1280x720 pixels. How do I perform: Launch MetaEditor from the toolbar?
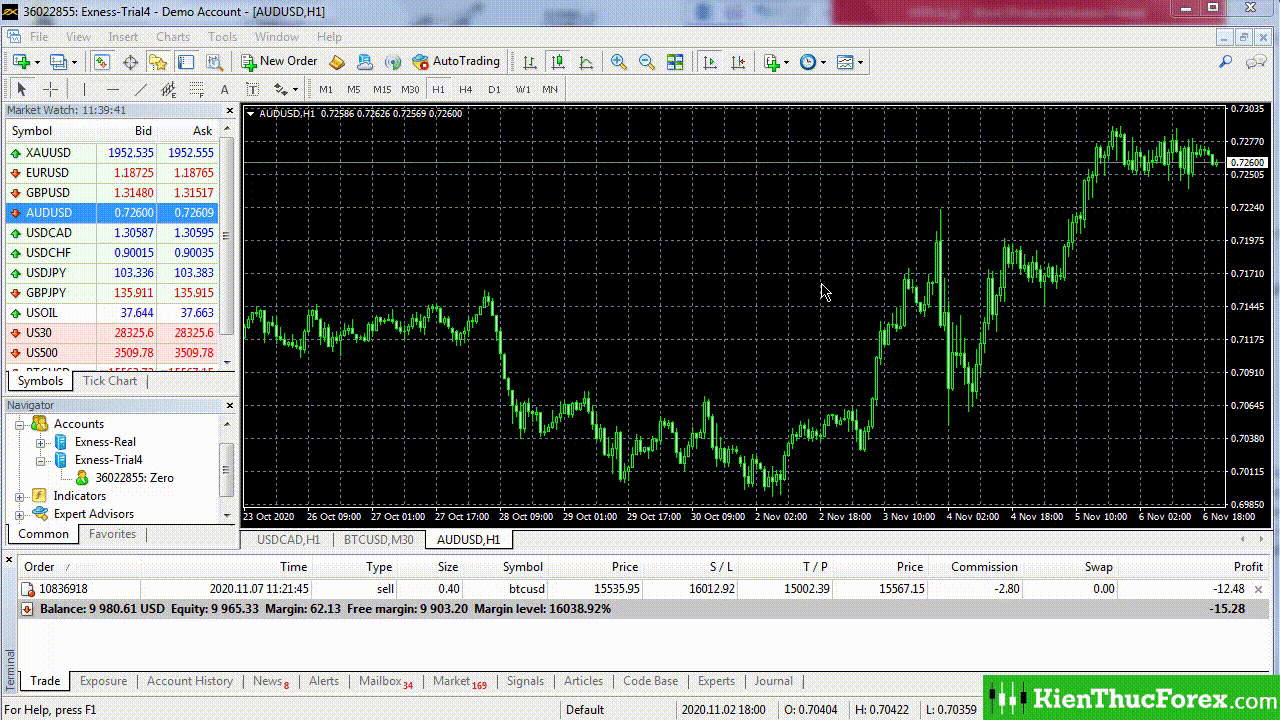(x=337, y=62)
